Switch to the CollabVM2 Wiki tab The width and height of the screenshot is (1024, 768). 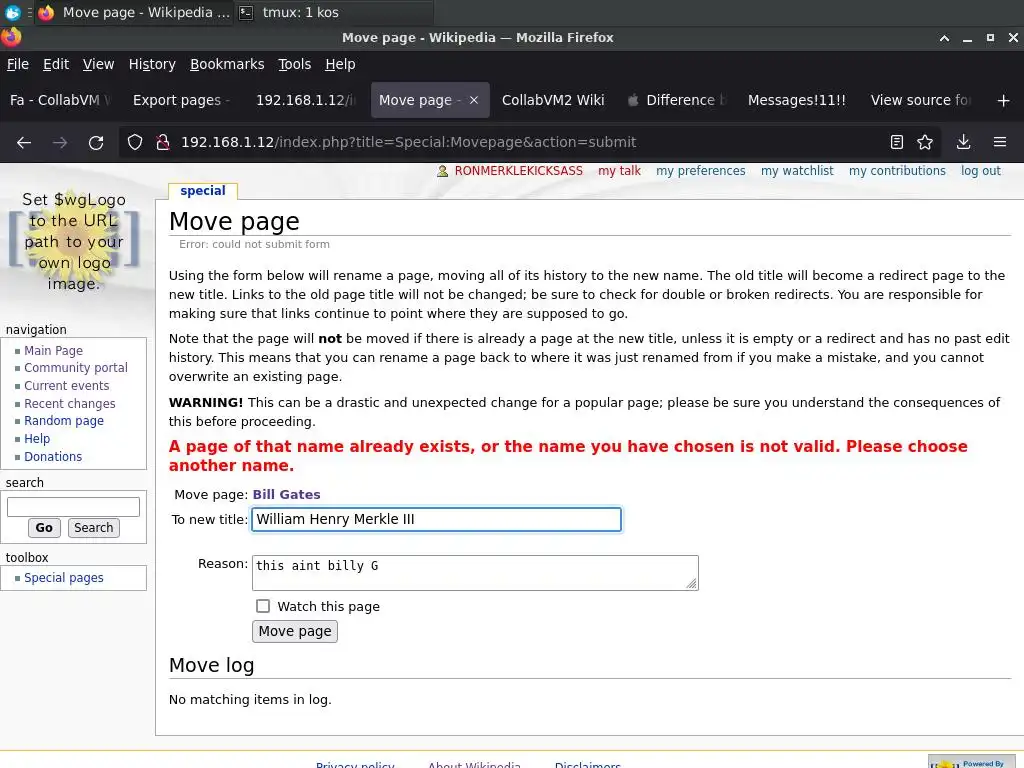coord(553,101)
